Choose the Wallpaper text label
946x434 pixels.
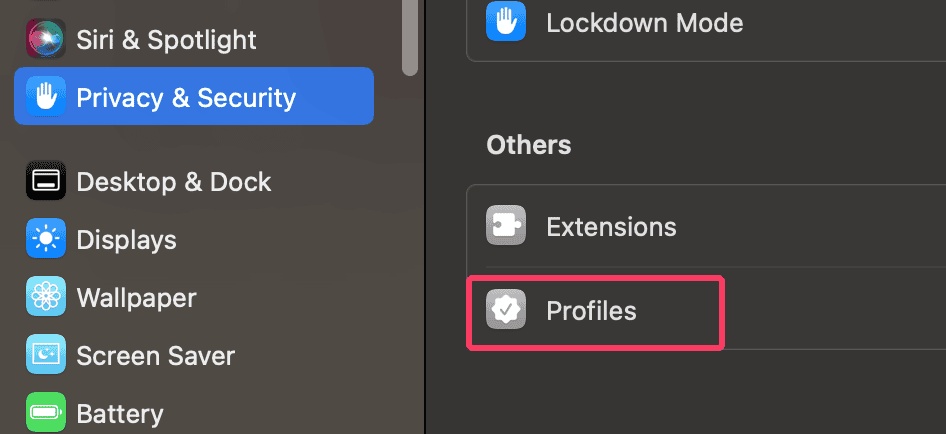pyautogui.click(x=136, y=298)
